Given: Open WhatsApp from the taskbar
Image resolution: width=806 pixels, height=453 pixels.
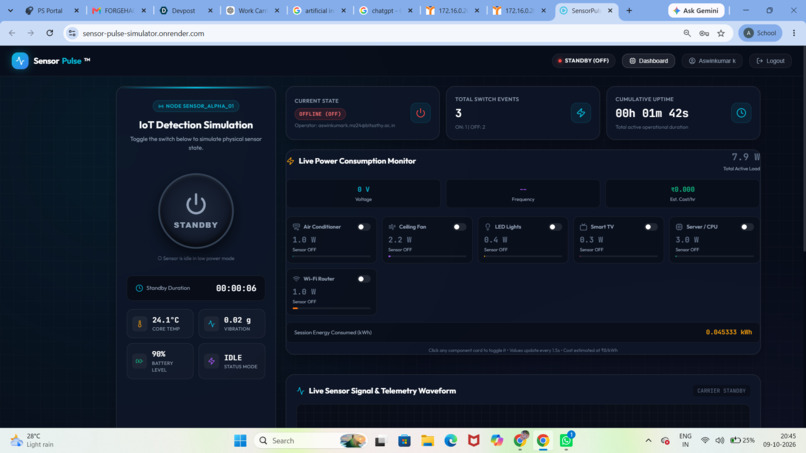Looking at the screenshot, I should (566, 441).
